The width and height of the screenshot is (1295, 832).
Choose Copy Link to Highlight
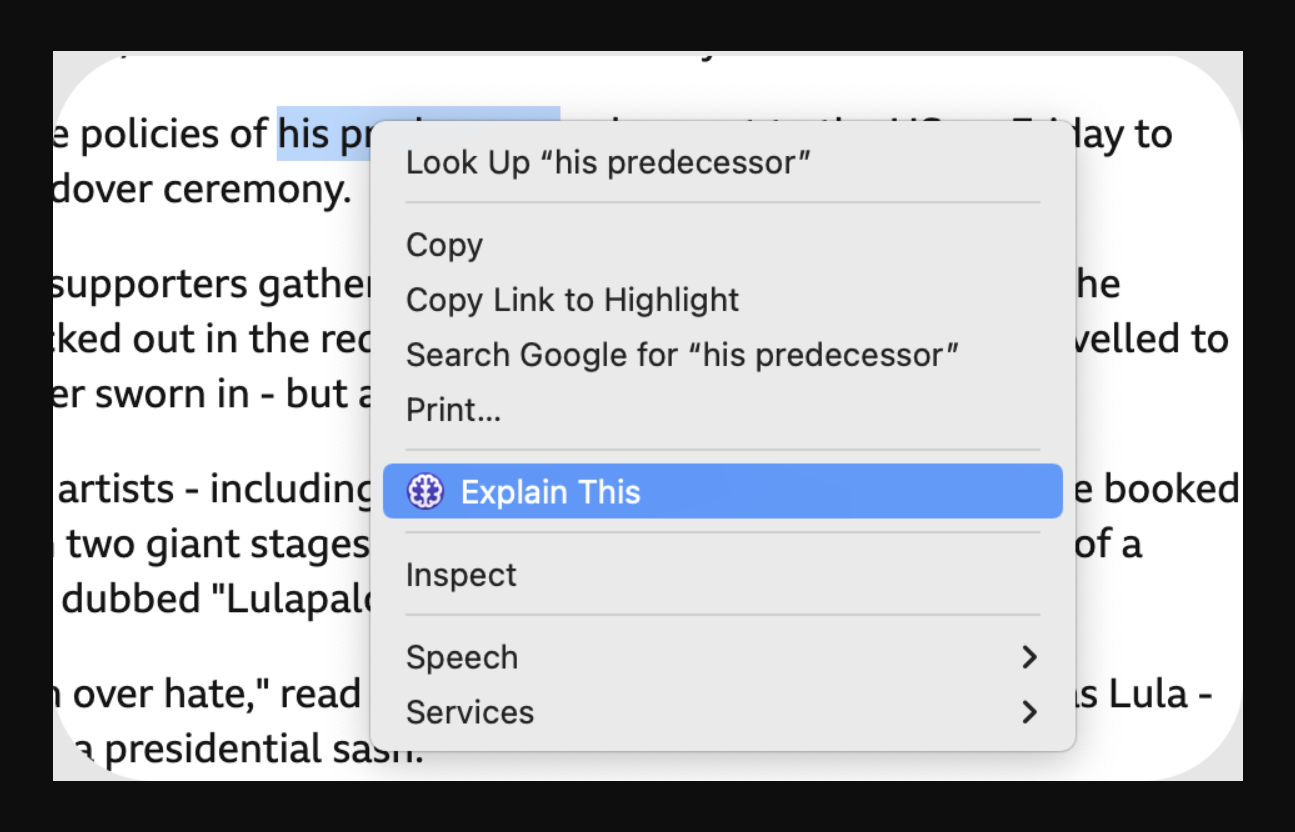[572, 300]
